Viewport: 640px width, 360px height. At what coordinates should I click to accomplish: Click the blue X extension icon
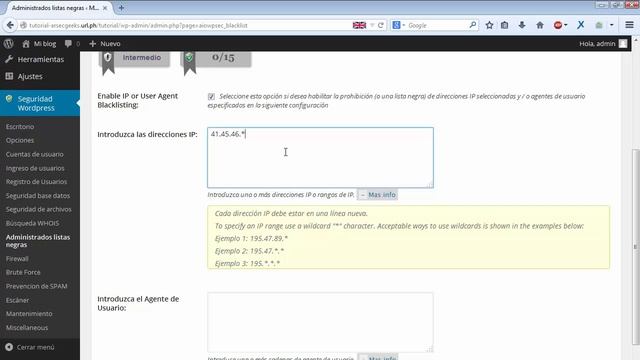point(580,25)
